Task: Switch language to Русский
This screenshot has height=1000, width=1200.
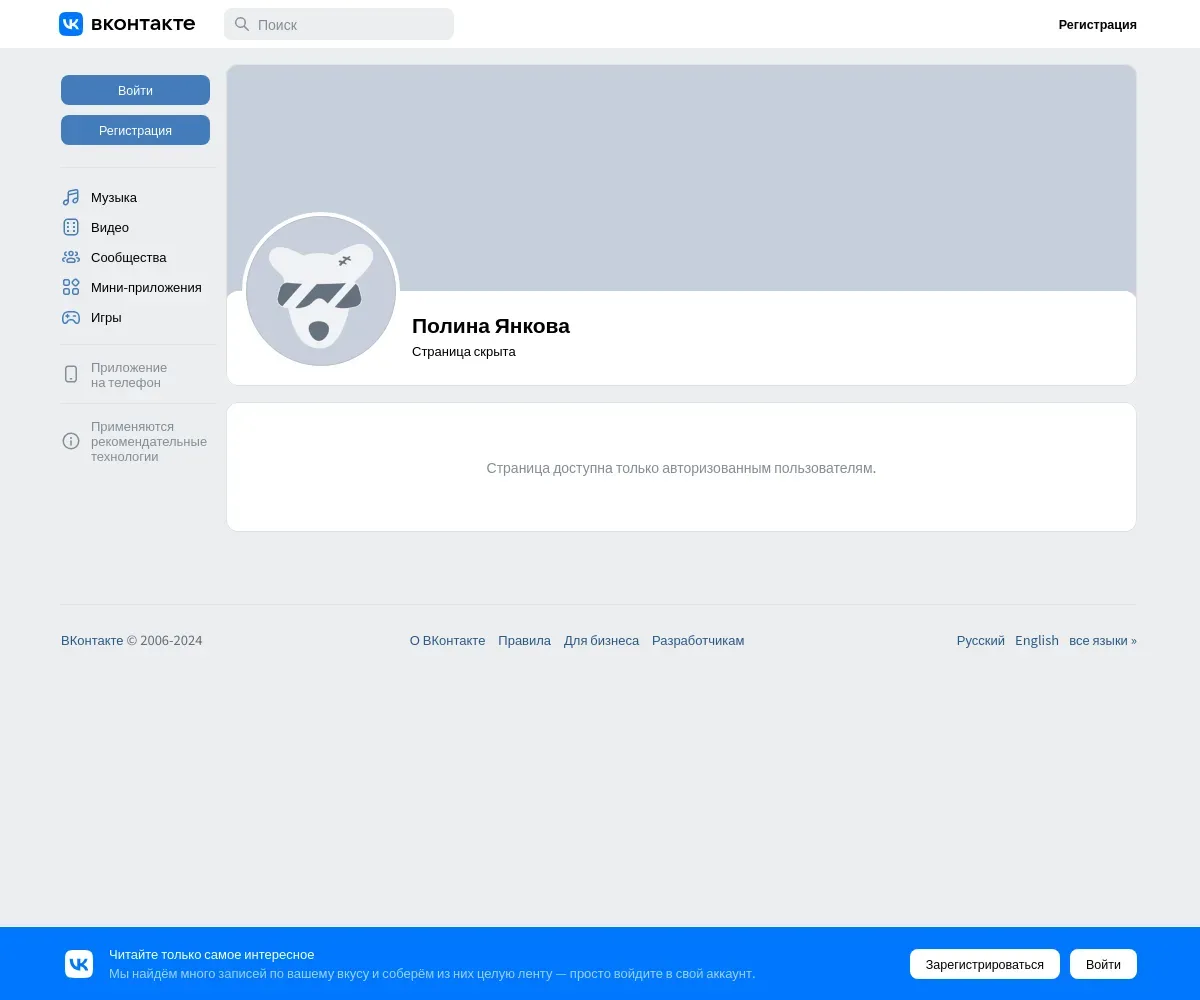Action: pos(981,641)
